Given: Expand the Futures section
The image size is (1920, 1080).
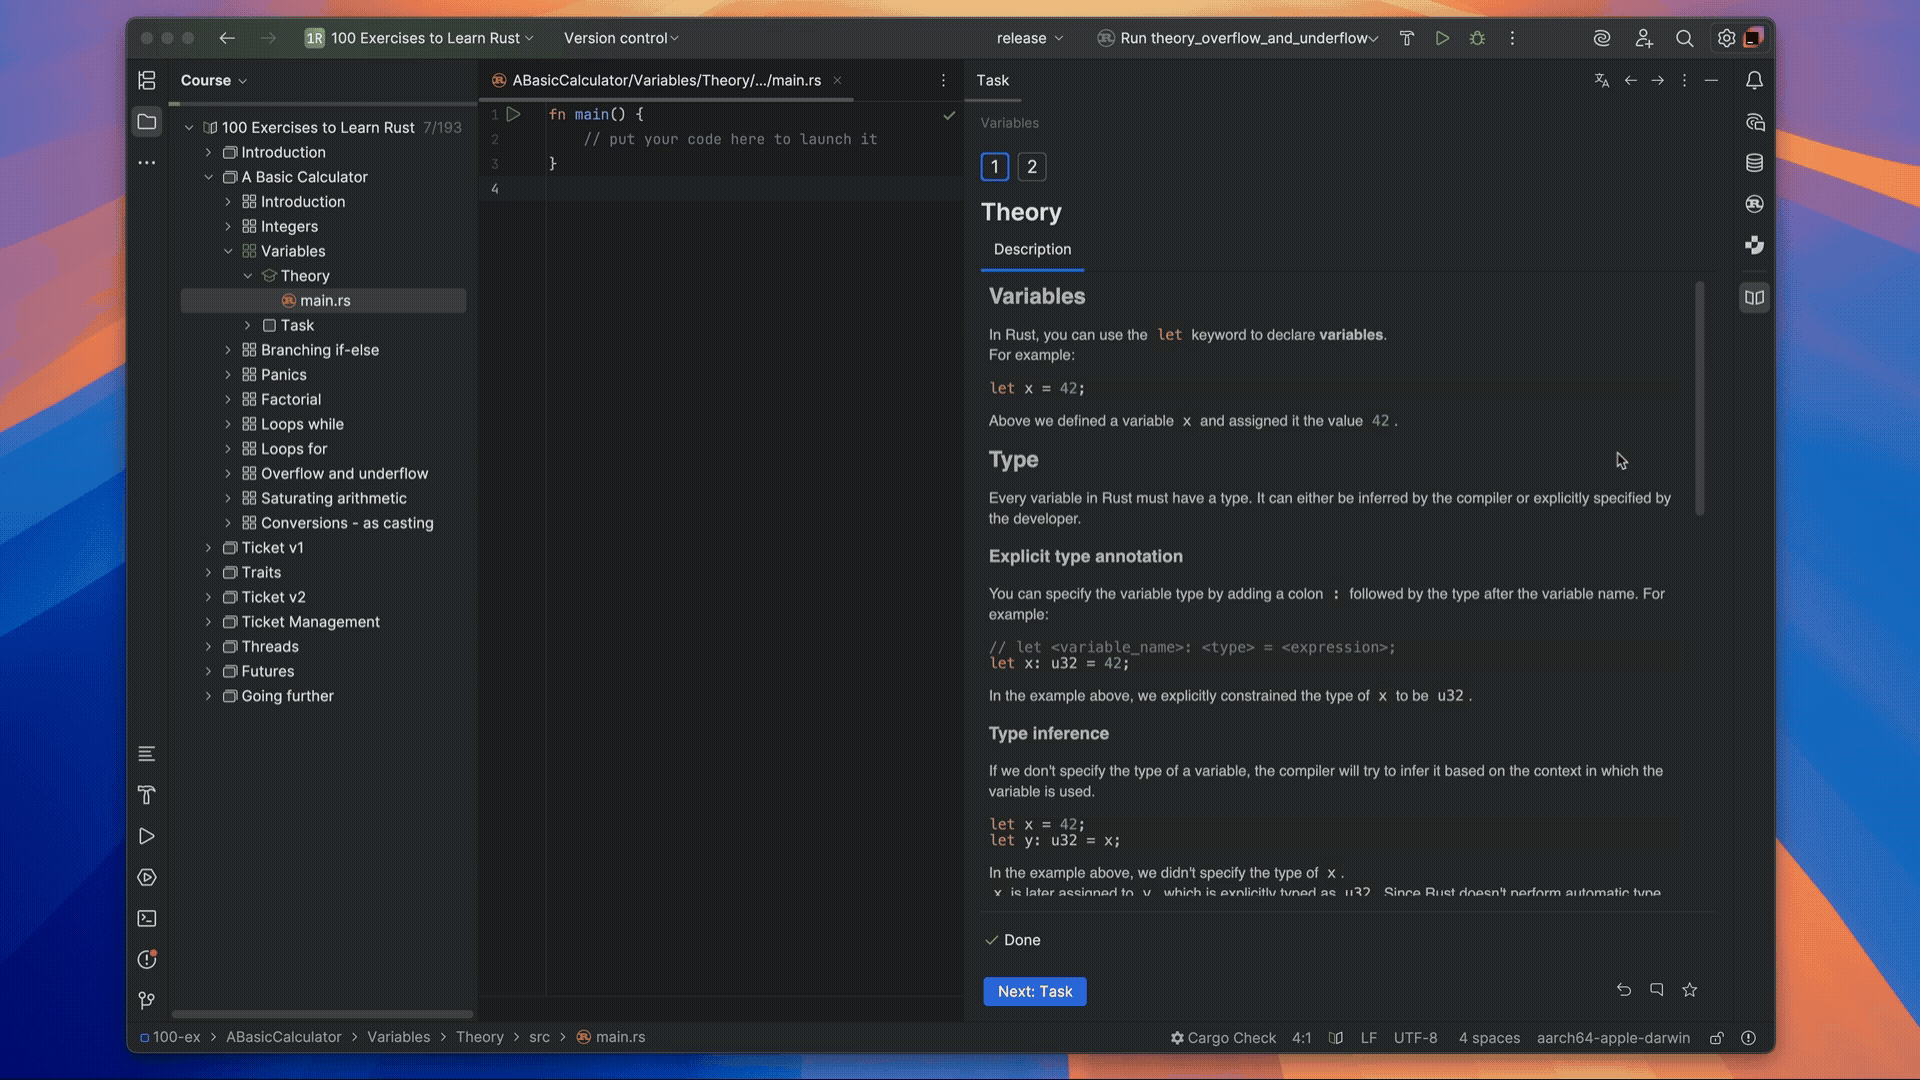Looking at the screenshot, I should (x=208, y=671).
